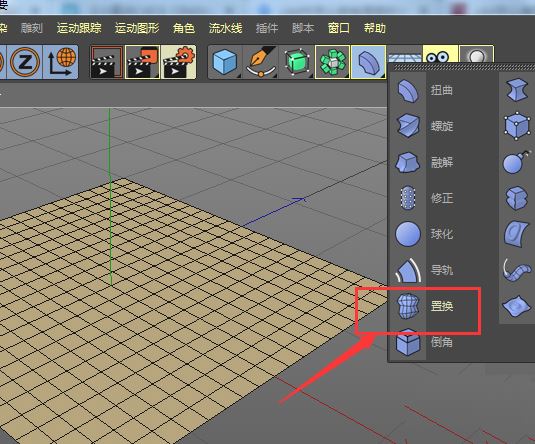Open the 角色 menu

pos(184,28)
